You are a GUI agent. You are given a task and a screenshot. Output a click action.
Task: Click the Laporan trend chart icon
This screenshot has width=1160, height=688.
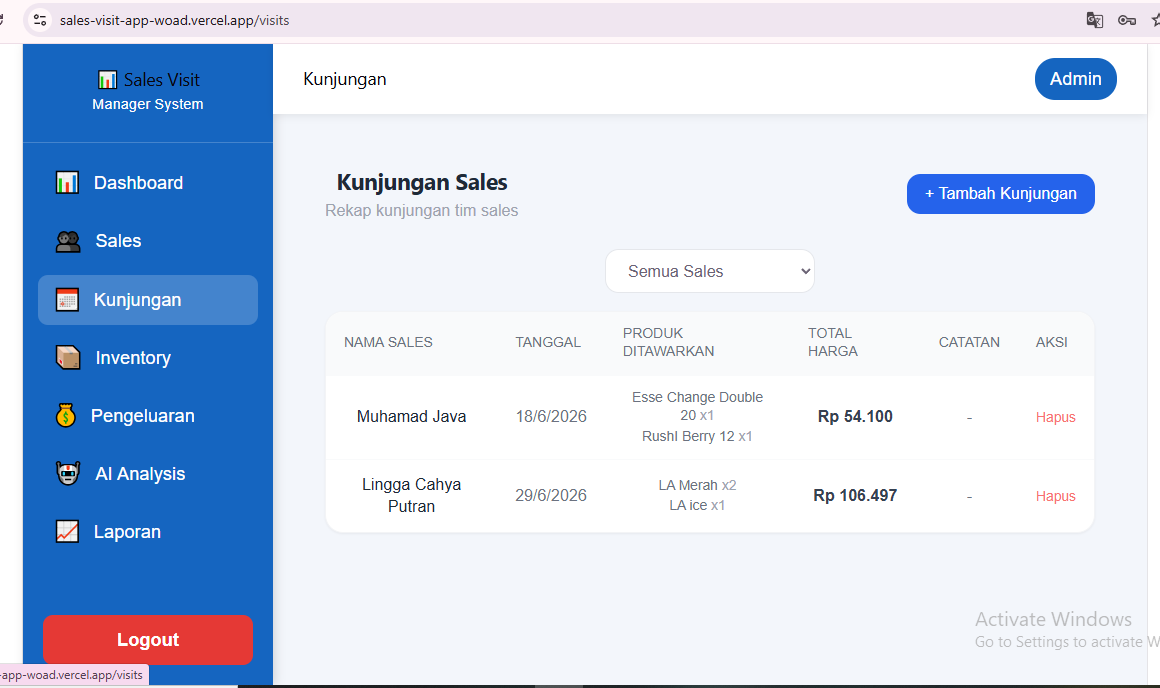67,532
